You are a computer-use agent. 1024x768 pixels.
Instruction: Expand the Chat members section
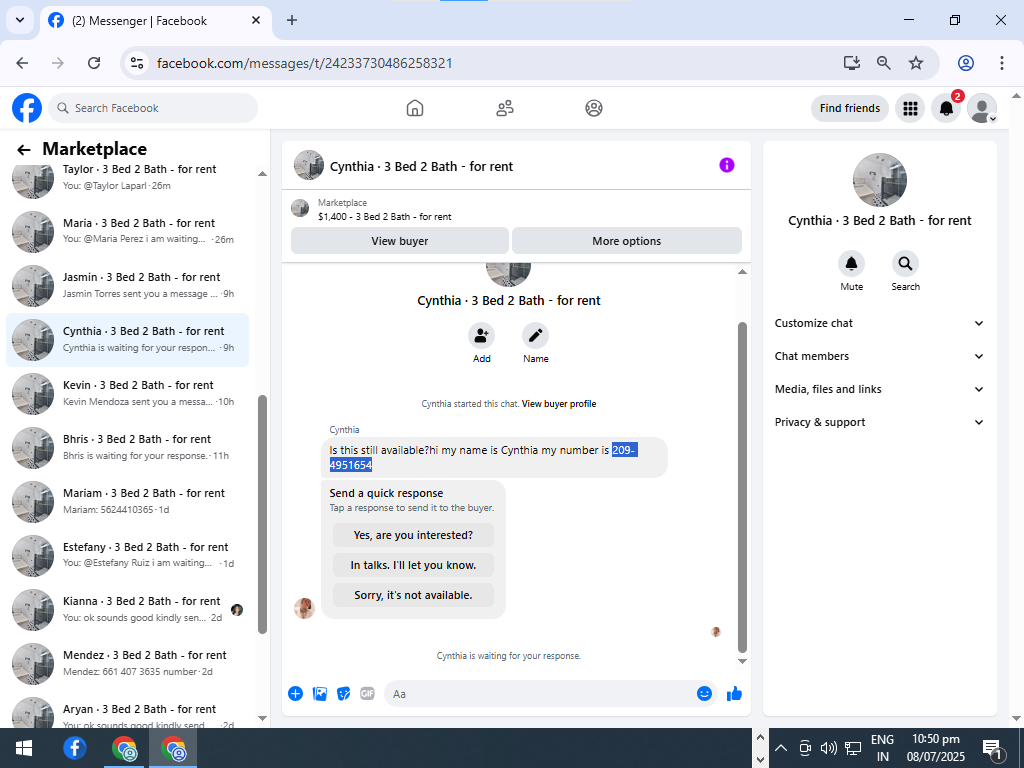click(879, 356)
